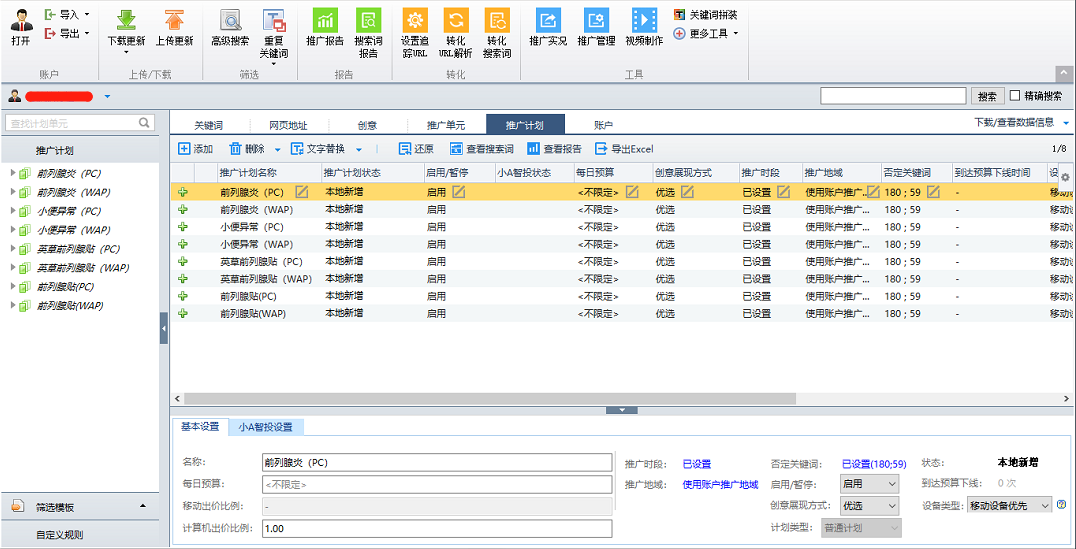Open the 设备类型 combo box
The width and height of the screenshot is (1076, 549).
point(1009,506)
